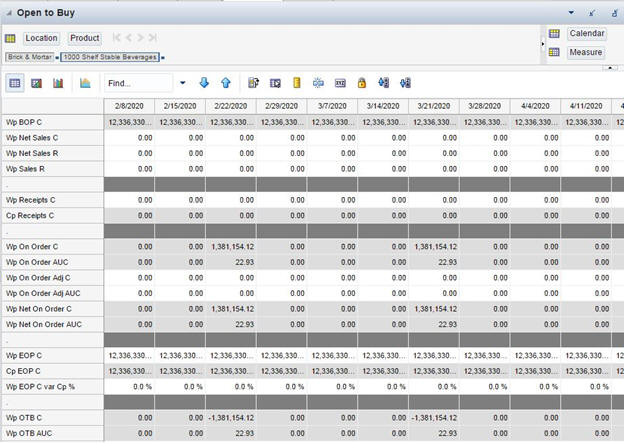Image resolution: width=625 pixels, height=444 pixels.
Task: Click the number format toolbar icon
Action: [x=340, y=83]
